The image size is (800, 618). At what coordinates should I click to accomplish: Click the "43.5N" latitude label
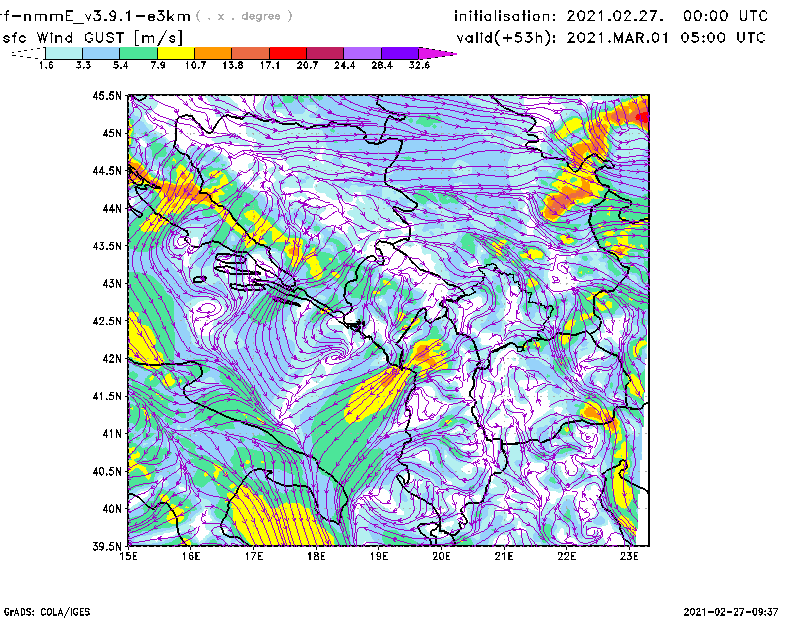[x=107, y=246]
